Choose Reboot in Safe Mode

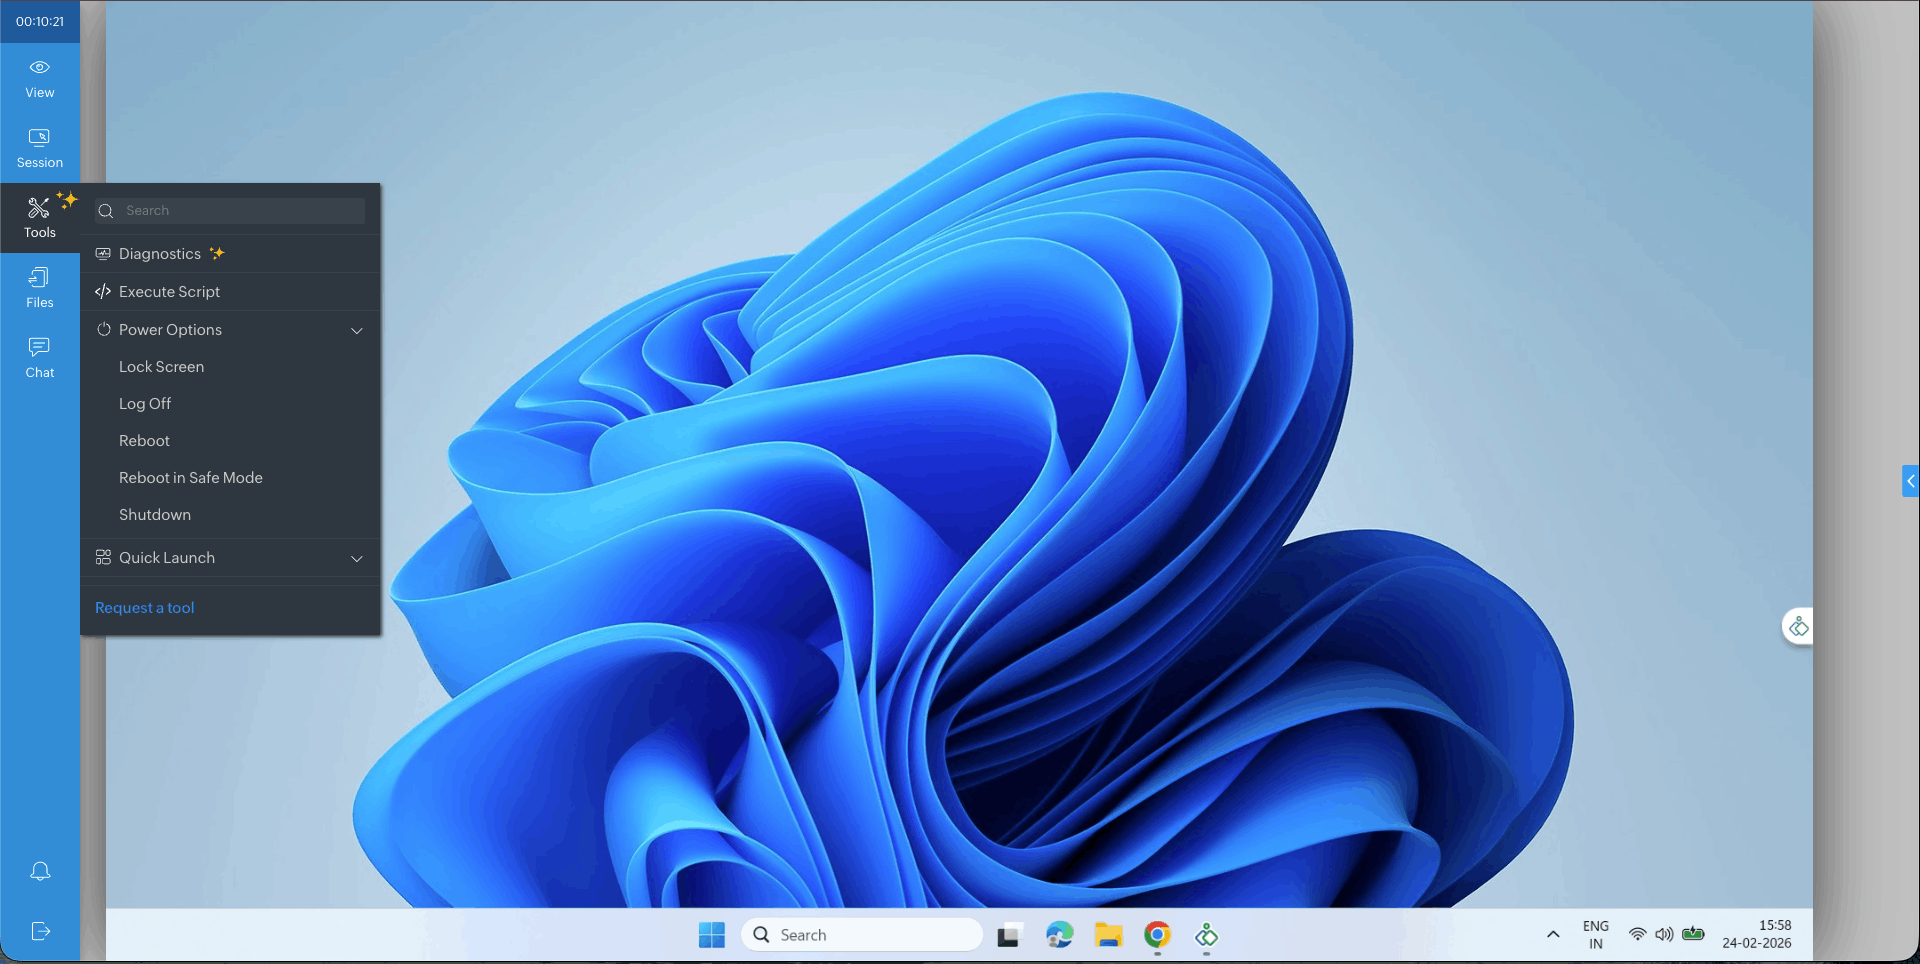click(190, 478)
